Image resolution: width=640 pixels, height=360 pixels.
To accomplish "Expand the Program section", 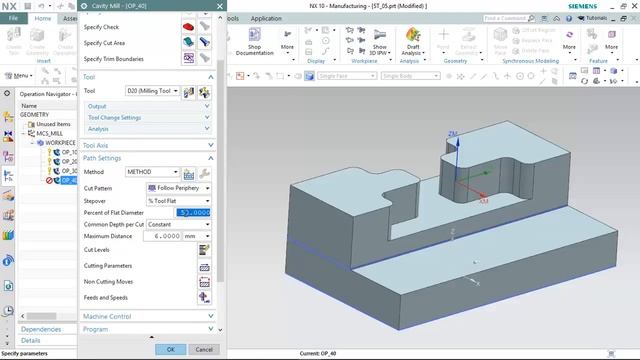I will point(211,329).
